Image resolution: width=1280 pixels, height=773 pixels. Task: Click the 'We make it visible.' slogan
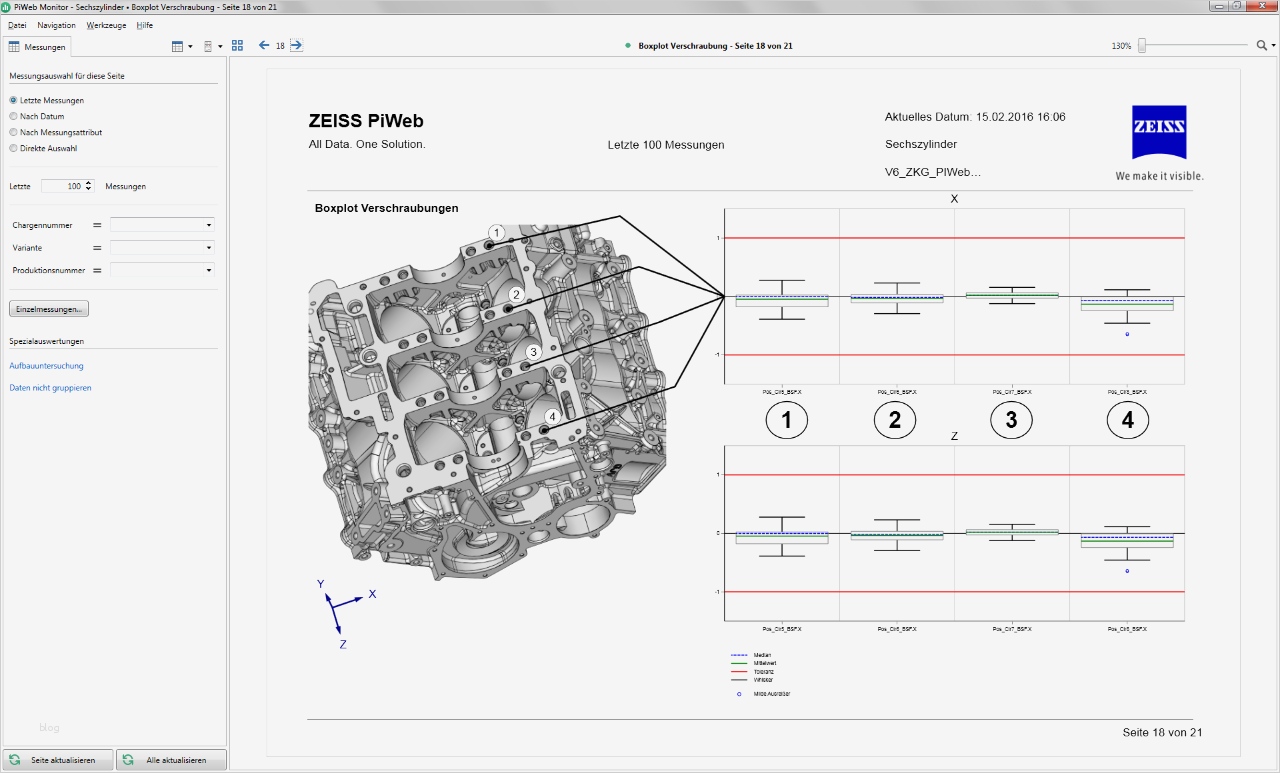tap(1160, 176)
